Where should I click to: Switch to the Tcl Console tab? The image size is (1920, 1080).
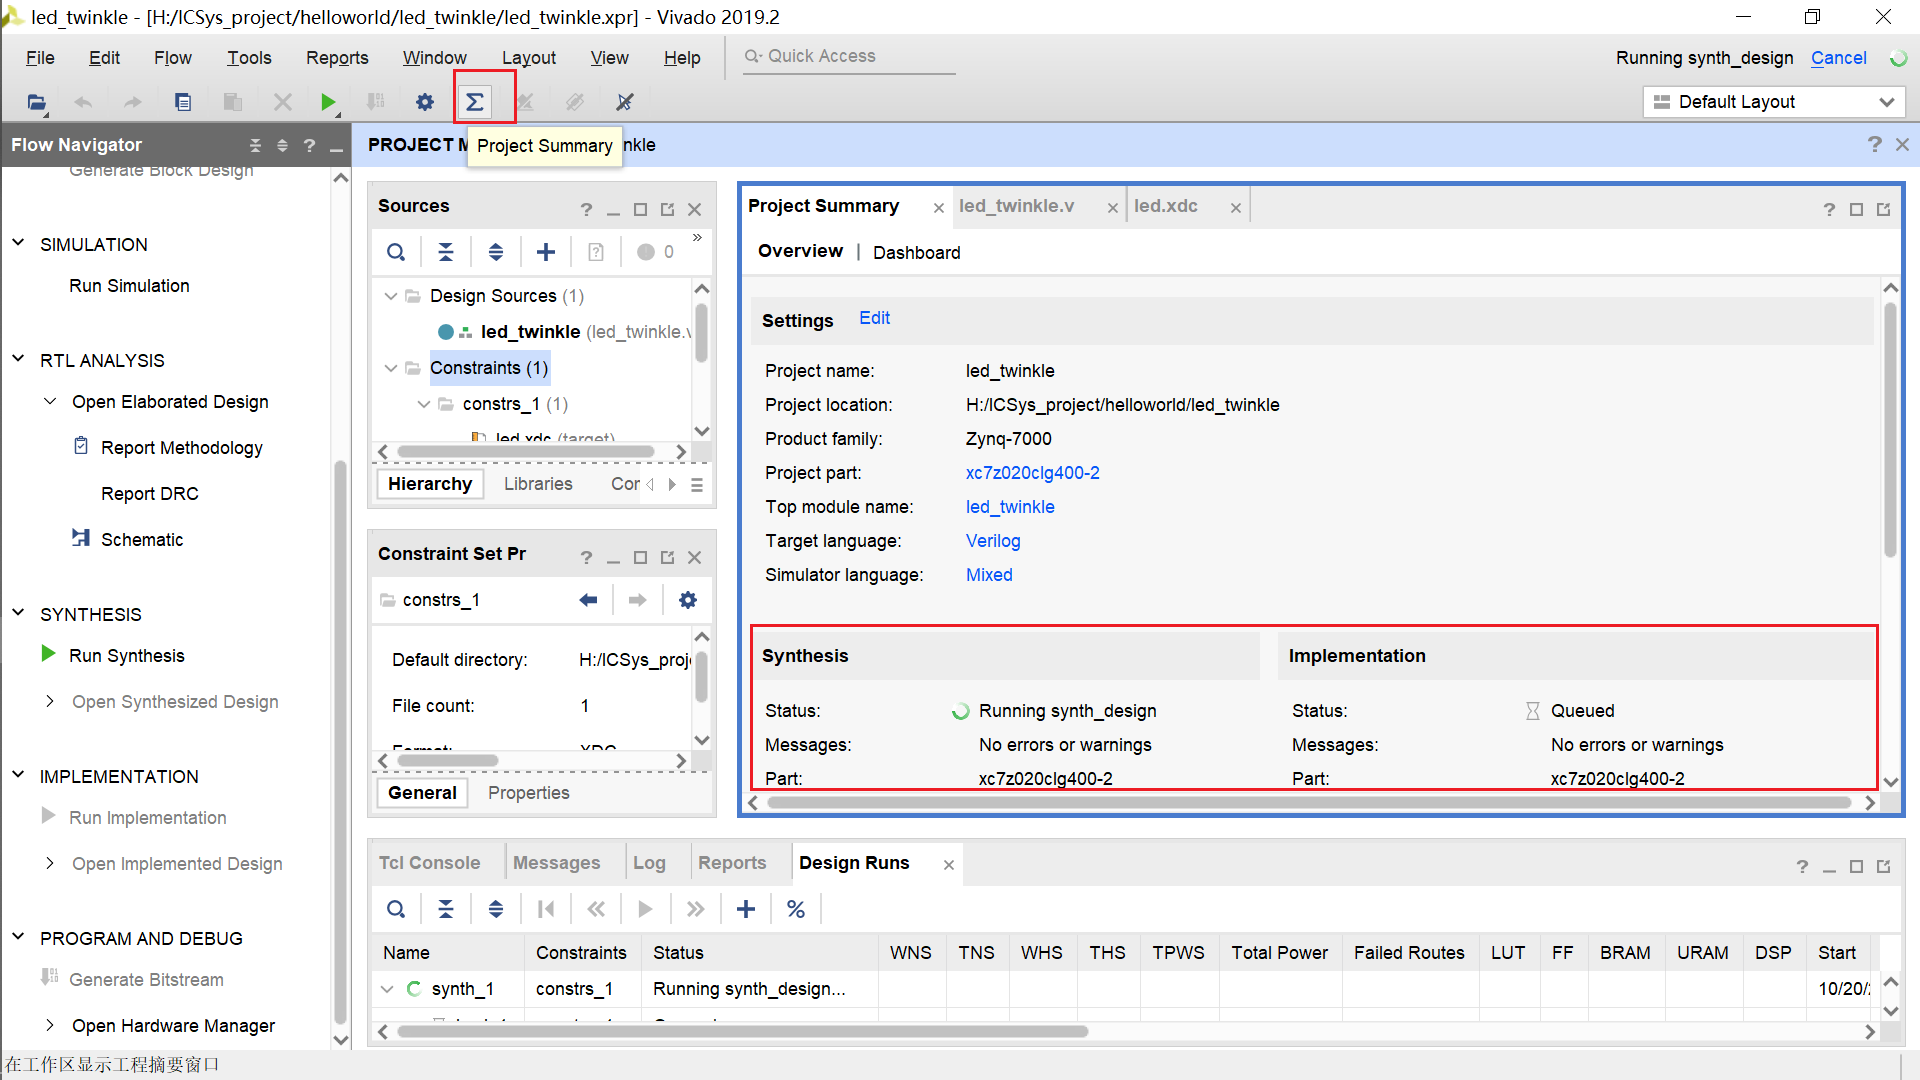pos(429,863)
